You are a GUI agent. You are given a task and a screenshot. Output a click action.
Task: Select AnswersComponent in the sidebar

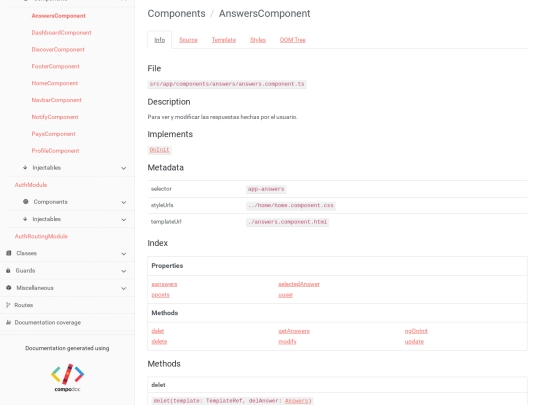pos(59,16)
